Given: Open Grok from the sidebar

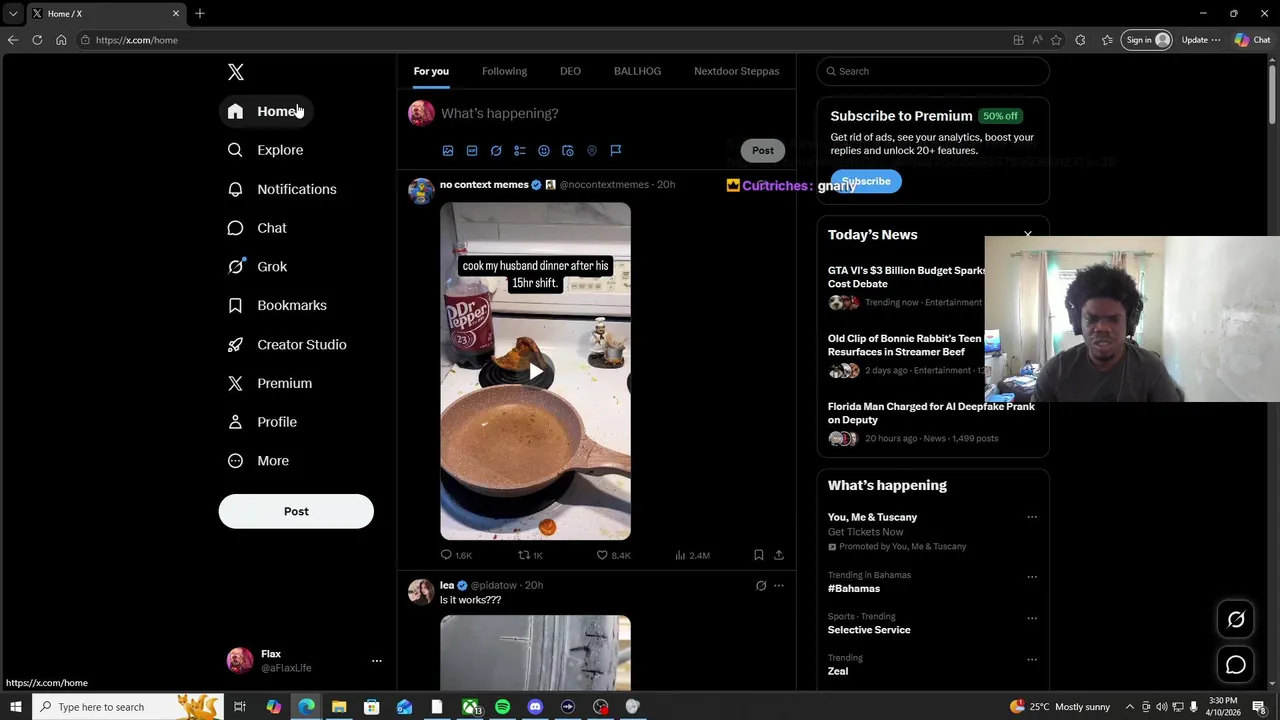Looking at the screenshot, I should point(257,267).
